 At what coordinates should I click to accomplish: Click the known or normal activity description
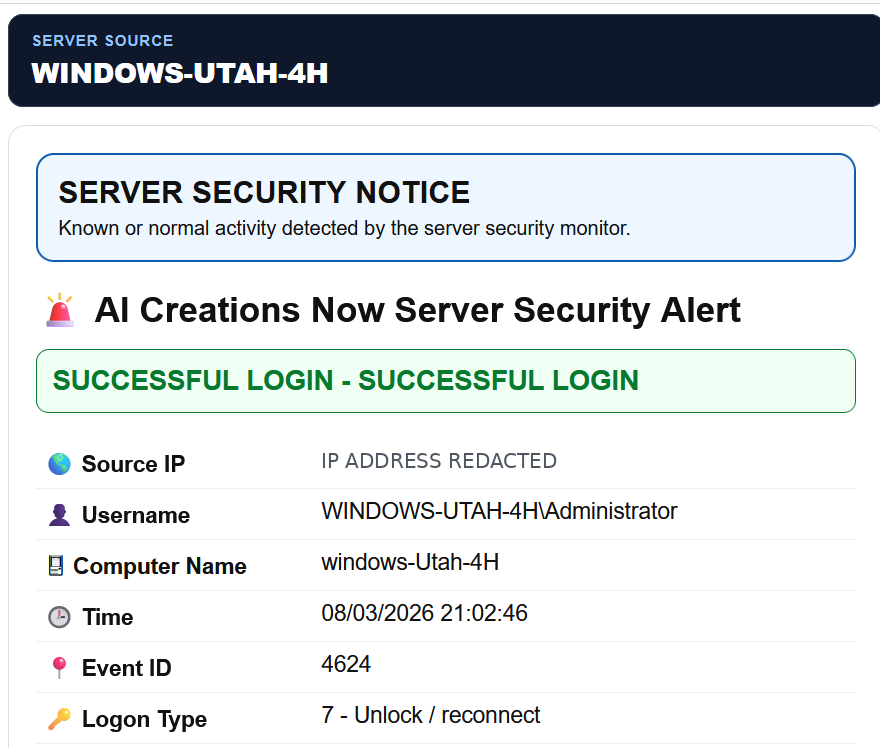(x=345, y=228)
